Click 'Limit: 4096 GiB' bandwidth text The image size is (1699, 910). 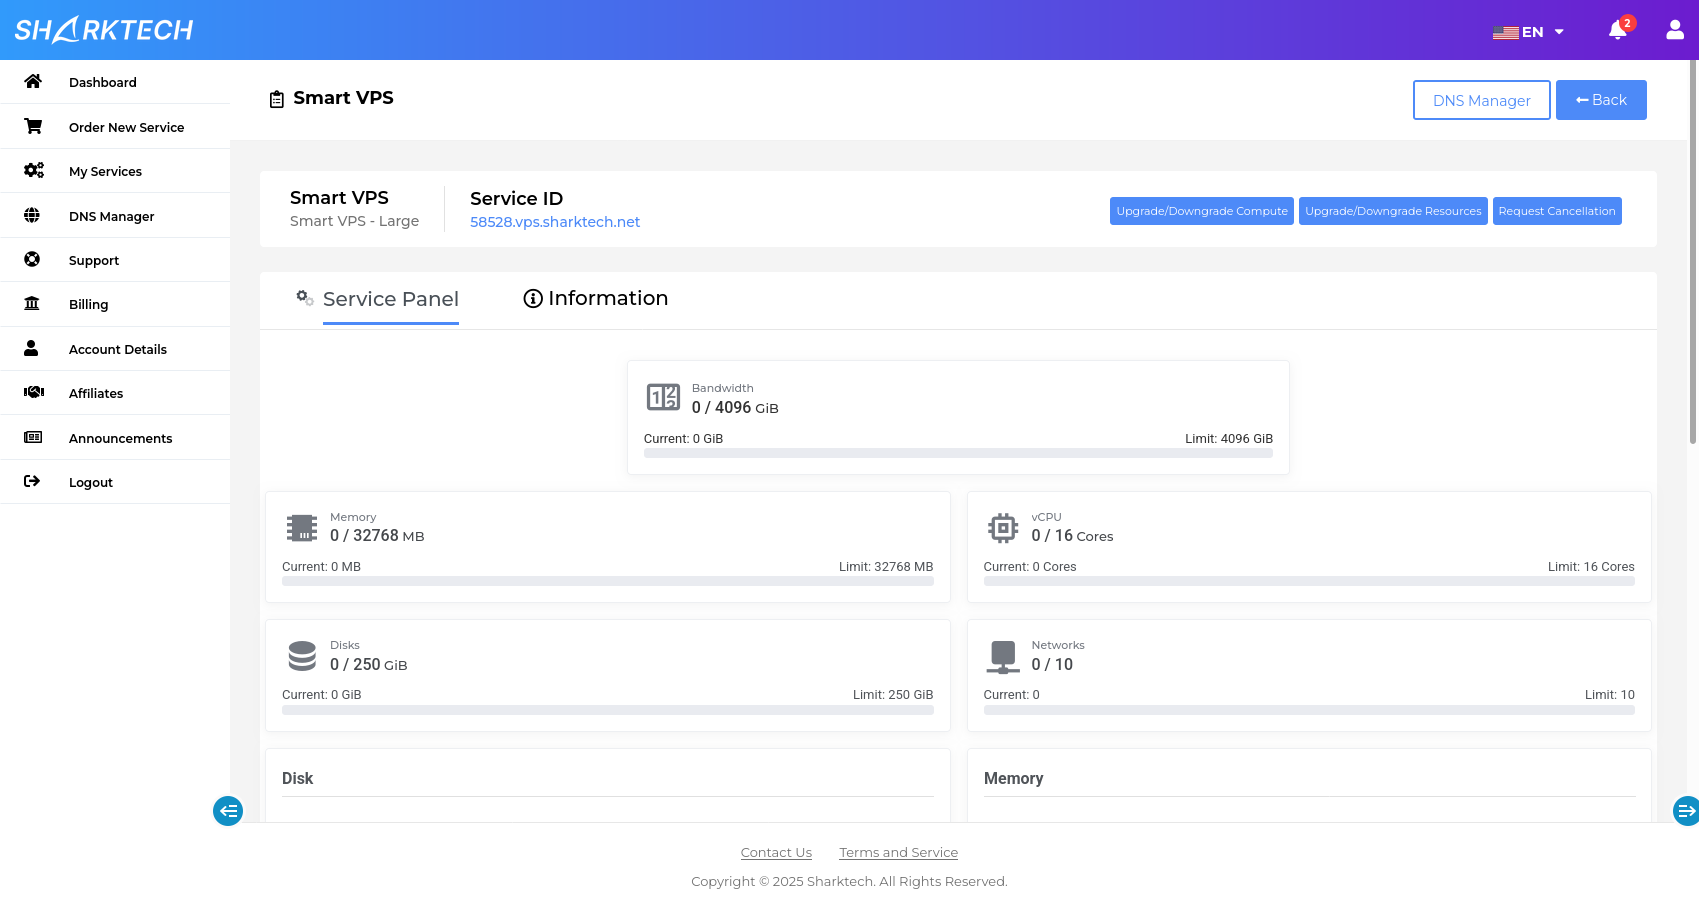click(1229, 439)
